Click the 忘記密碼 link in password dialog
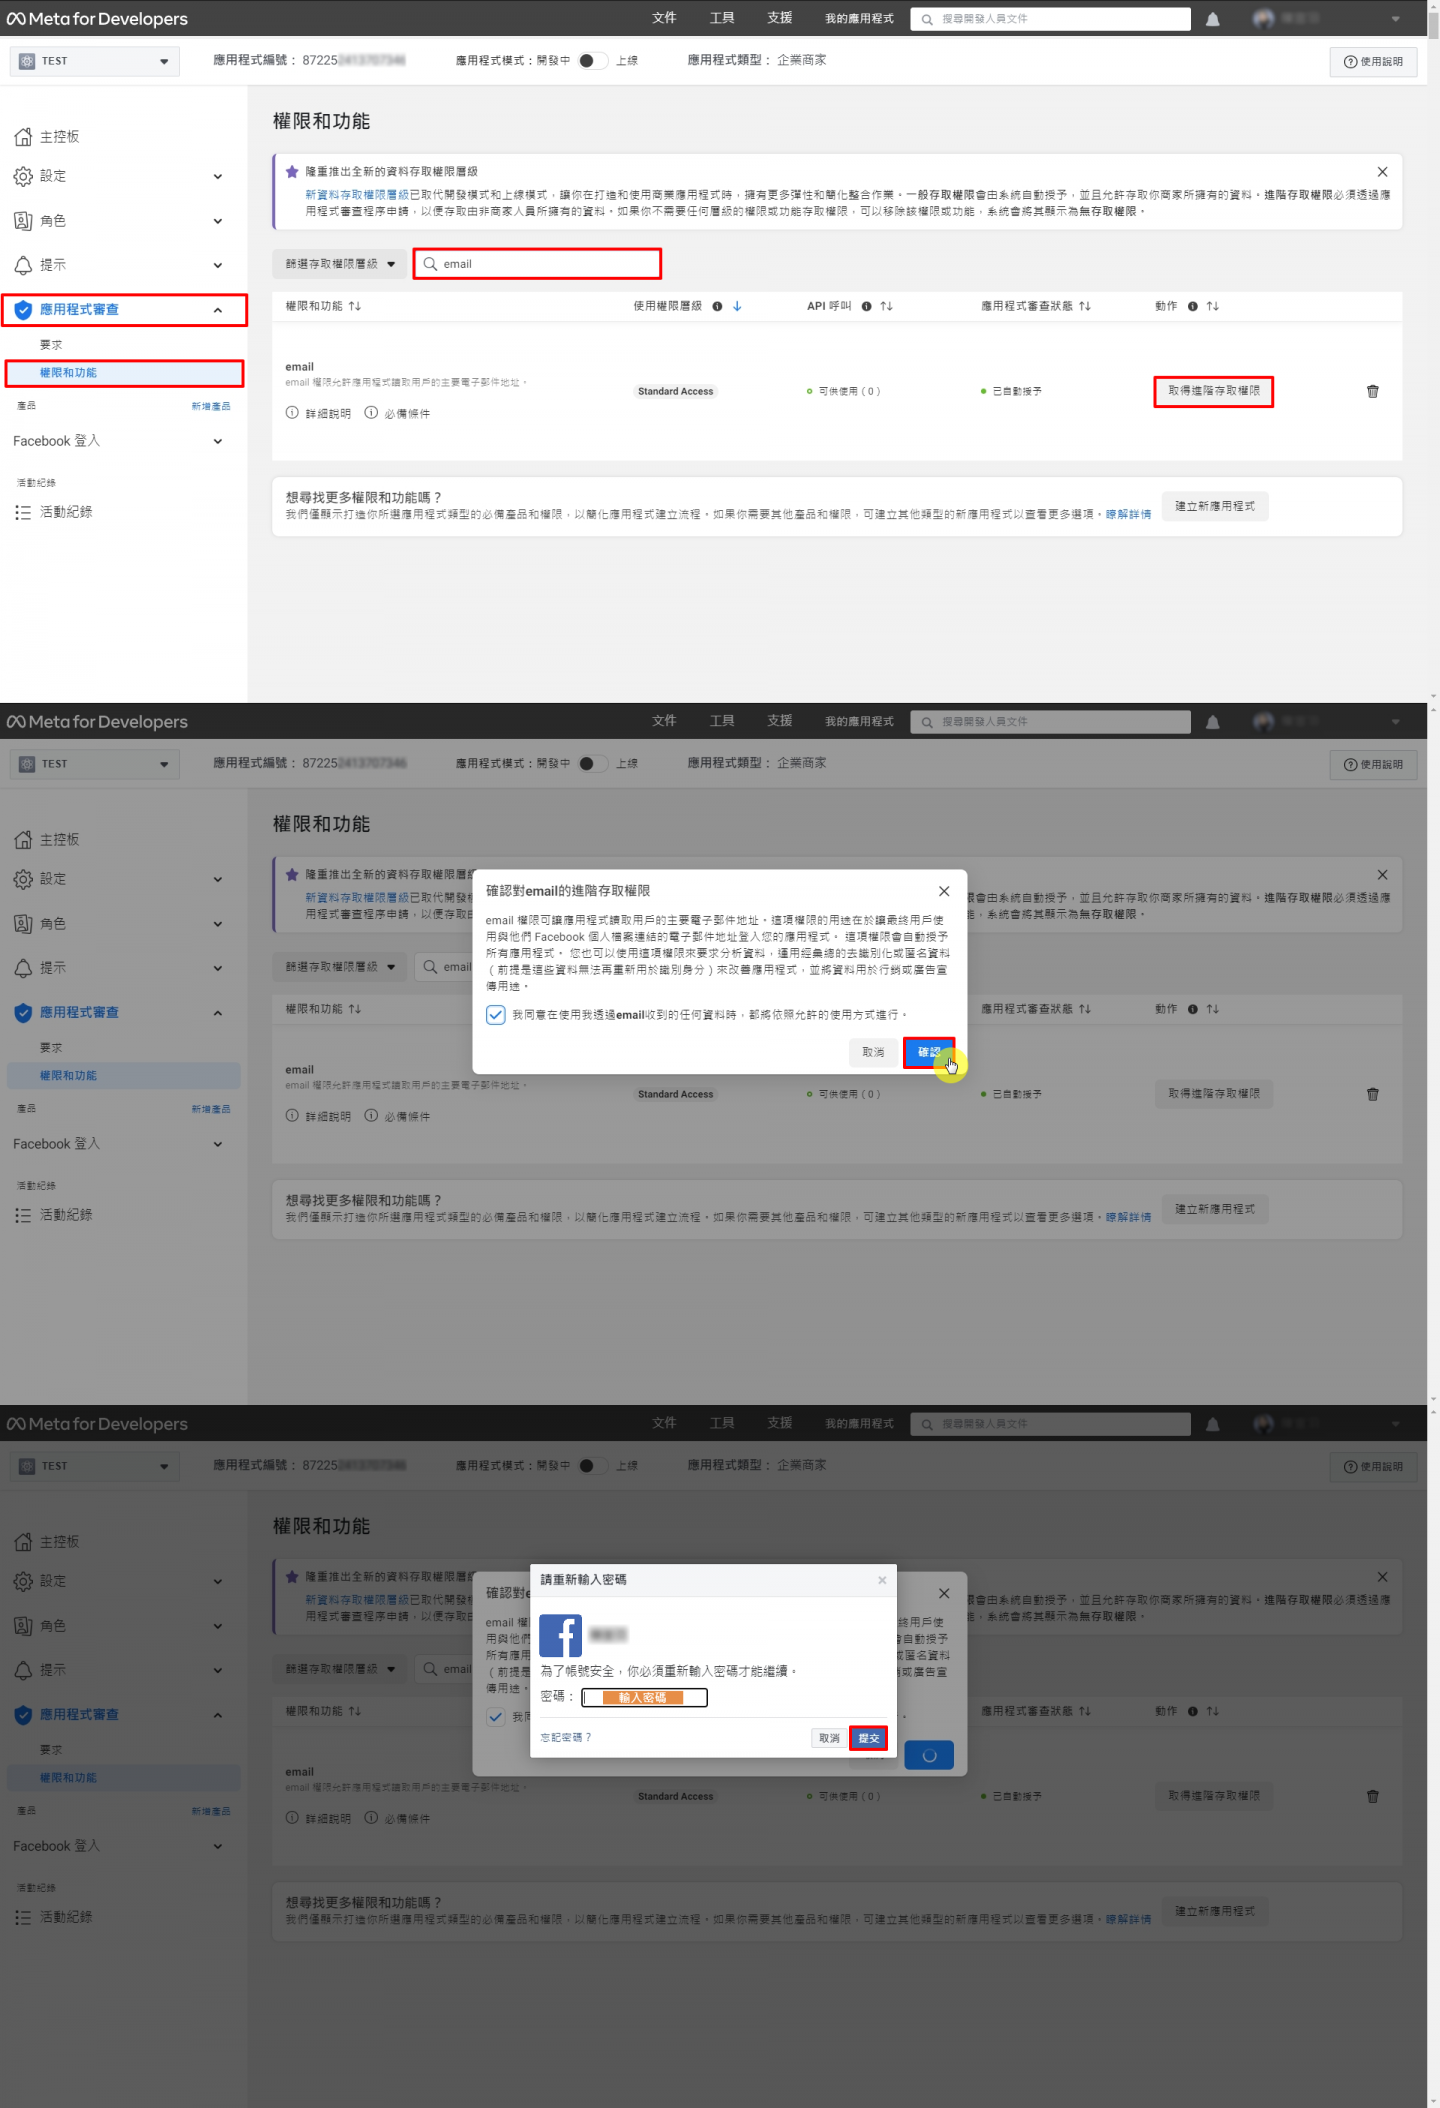The image size is (1440, 2108). [x=566, y=1737]
